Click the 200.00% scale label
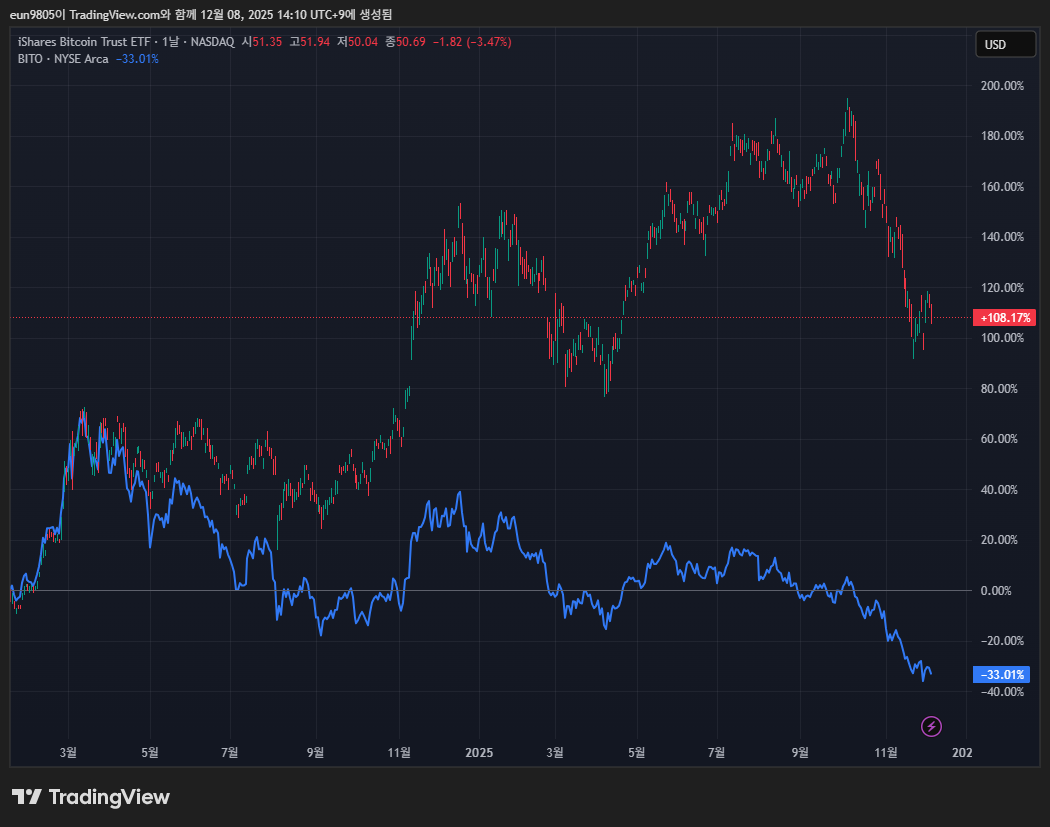Image resolution: width=1050 pixels, height=827 pixels. (1002, 86)
